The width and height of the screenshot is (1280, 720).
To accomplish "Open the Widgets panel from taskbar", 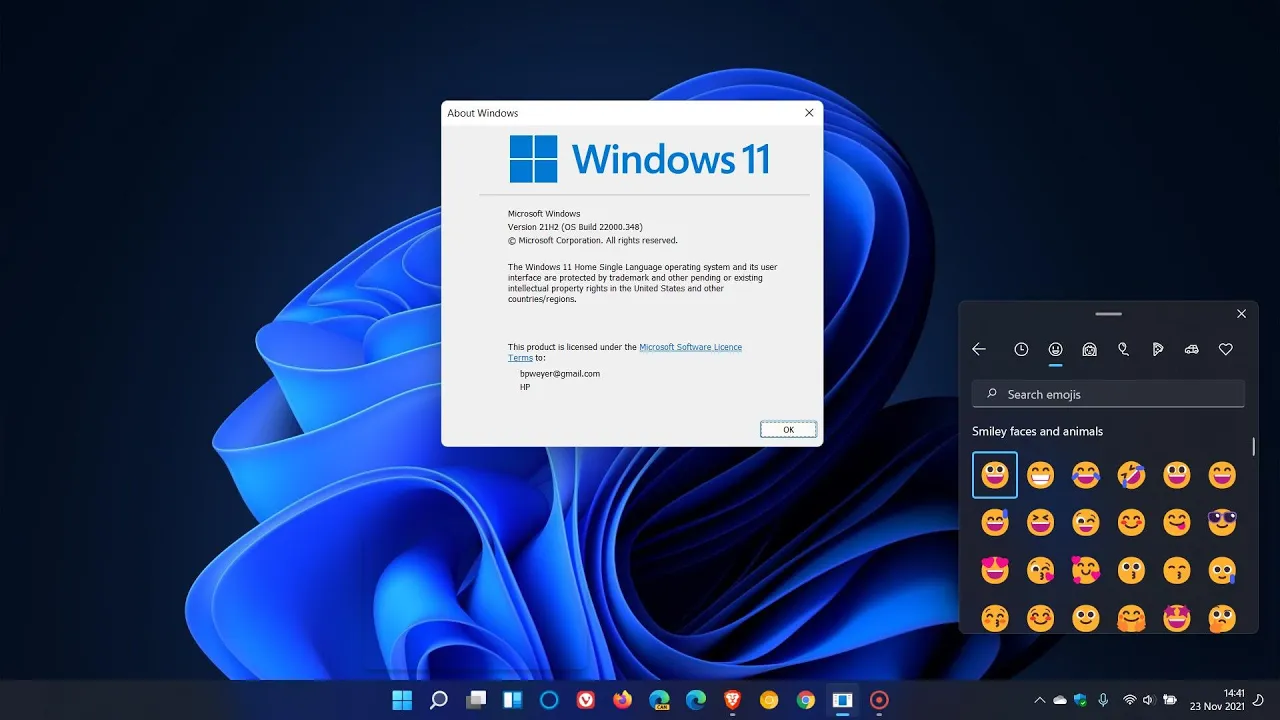I will click(x=512, y=700).
